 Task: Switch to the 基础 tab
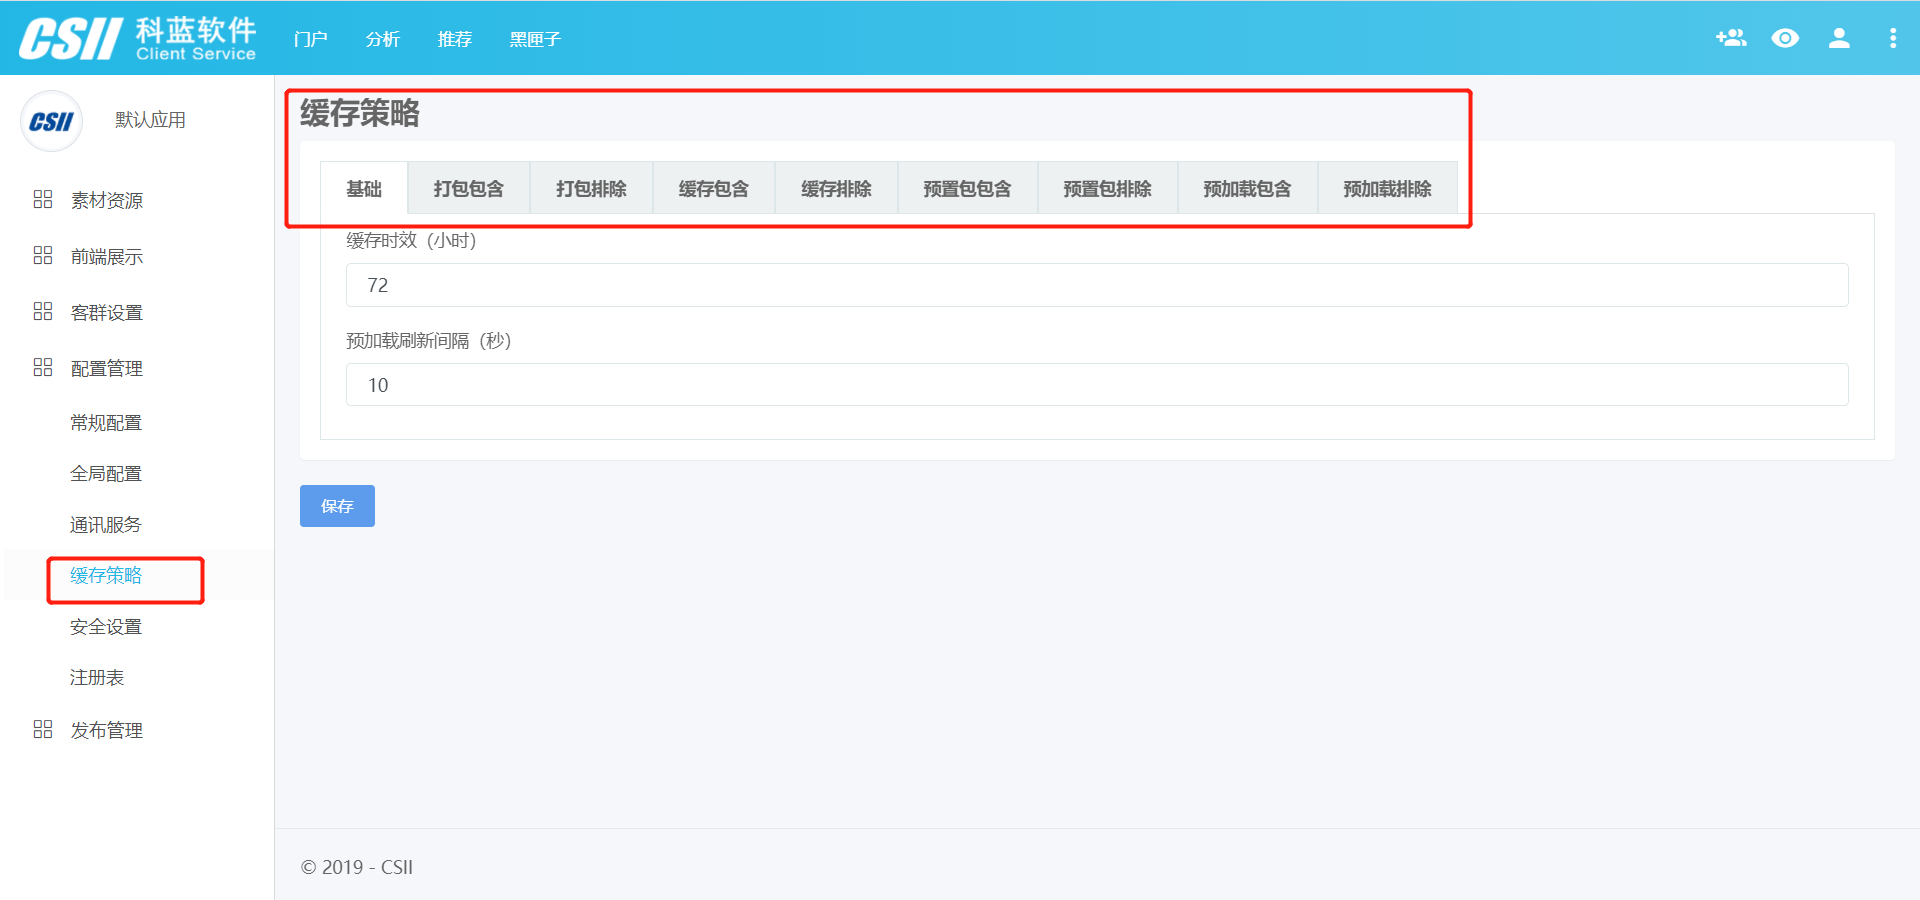click(364, 188)
